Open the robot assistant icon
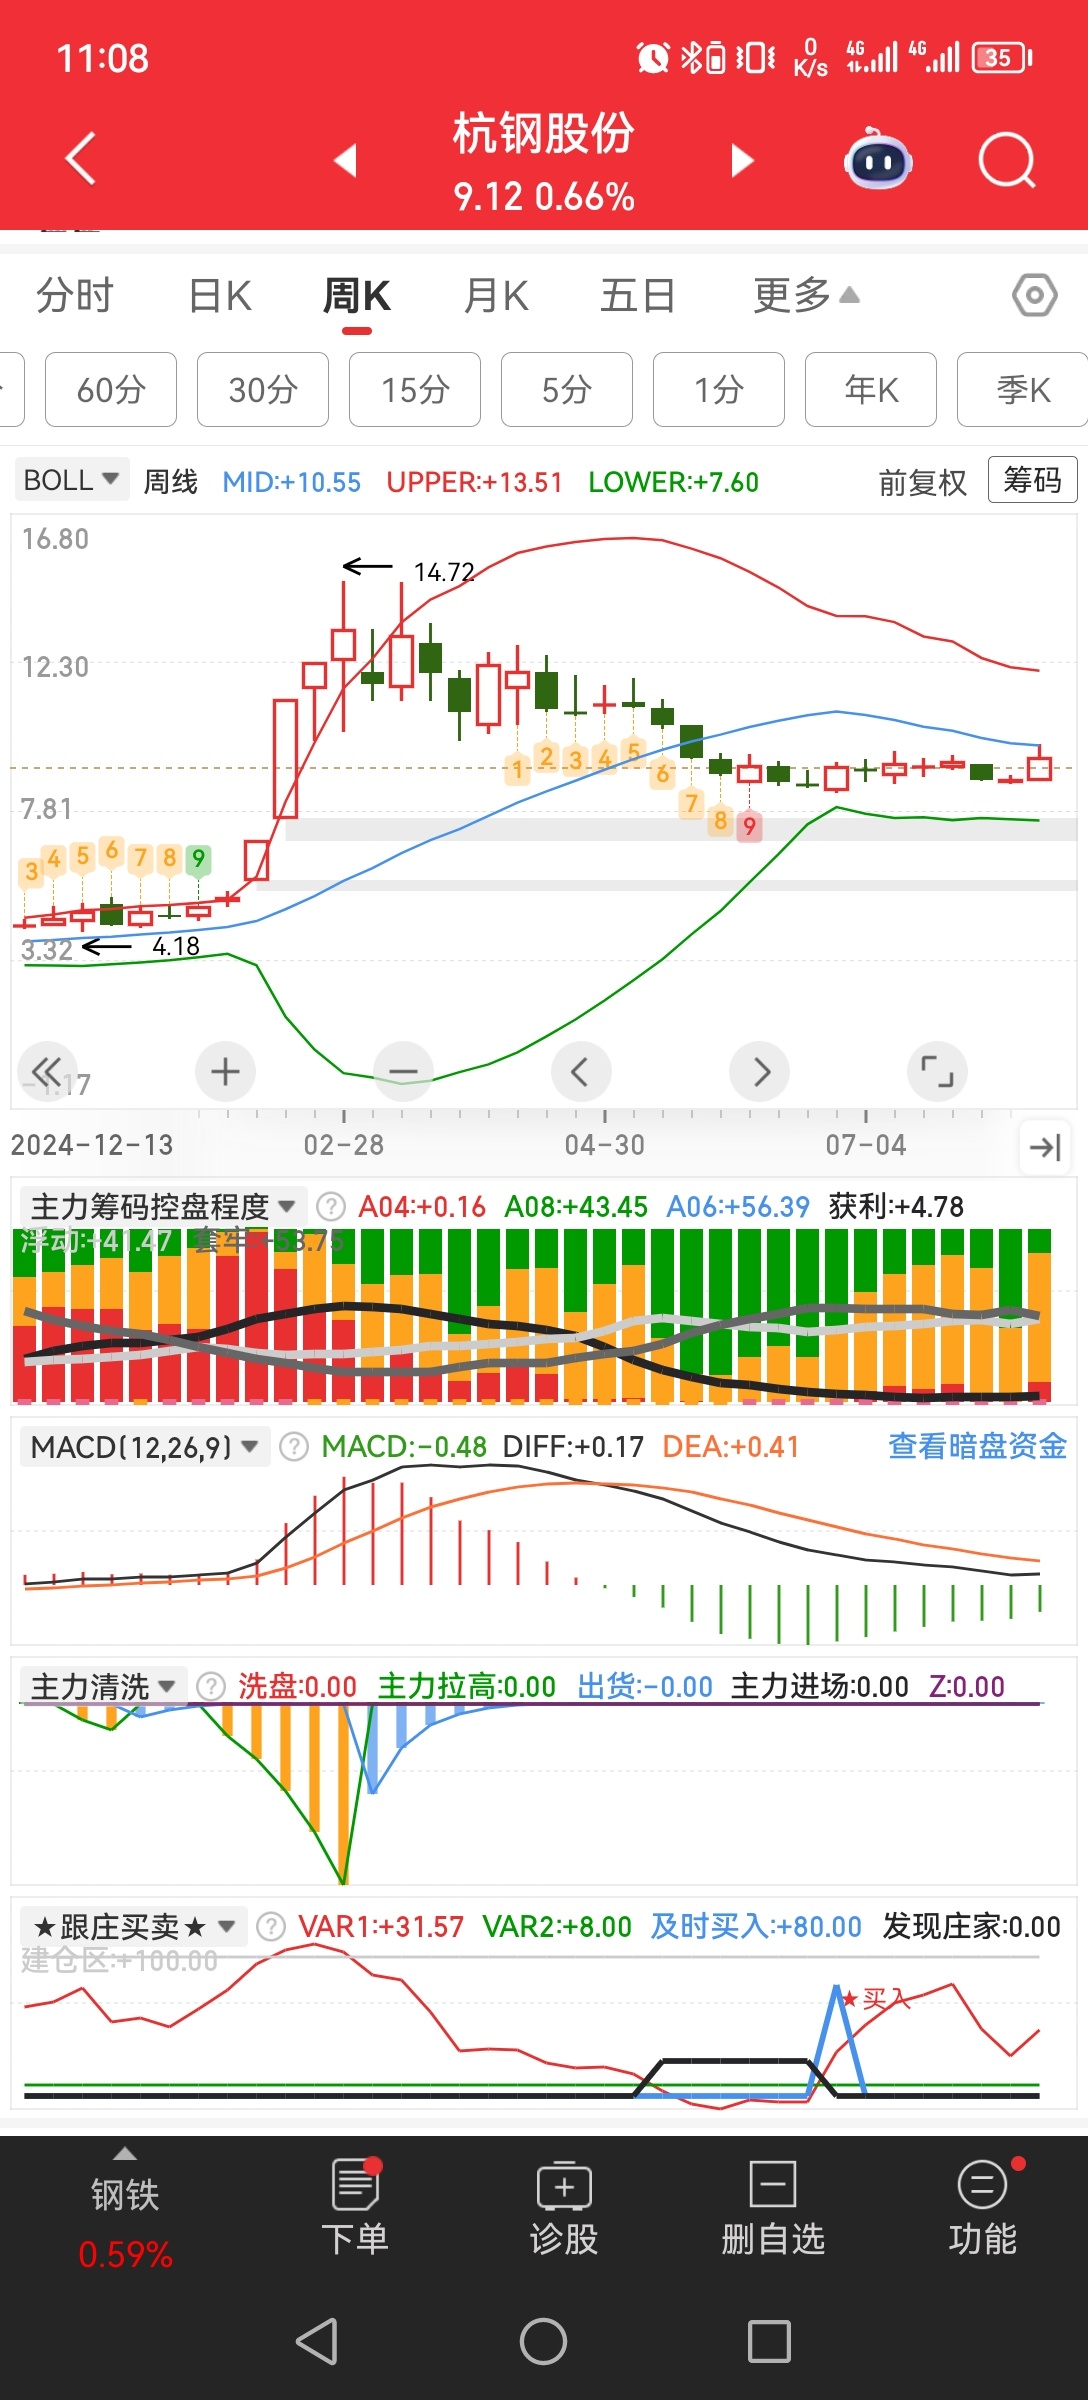This screenshot has height=2400, width=1088. [878, 159]
